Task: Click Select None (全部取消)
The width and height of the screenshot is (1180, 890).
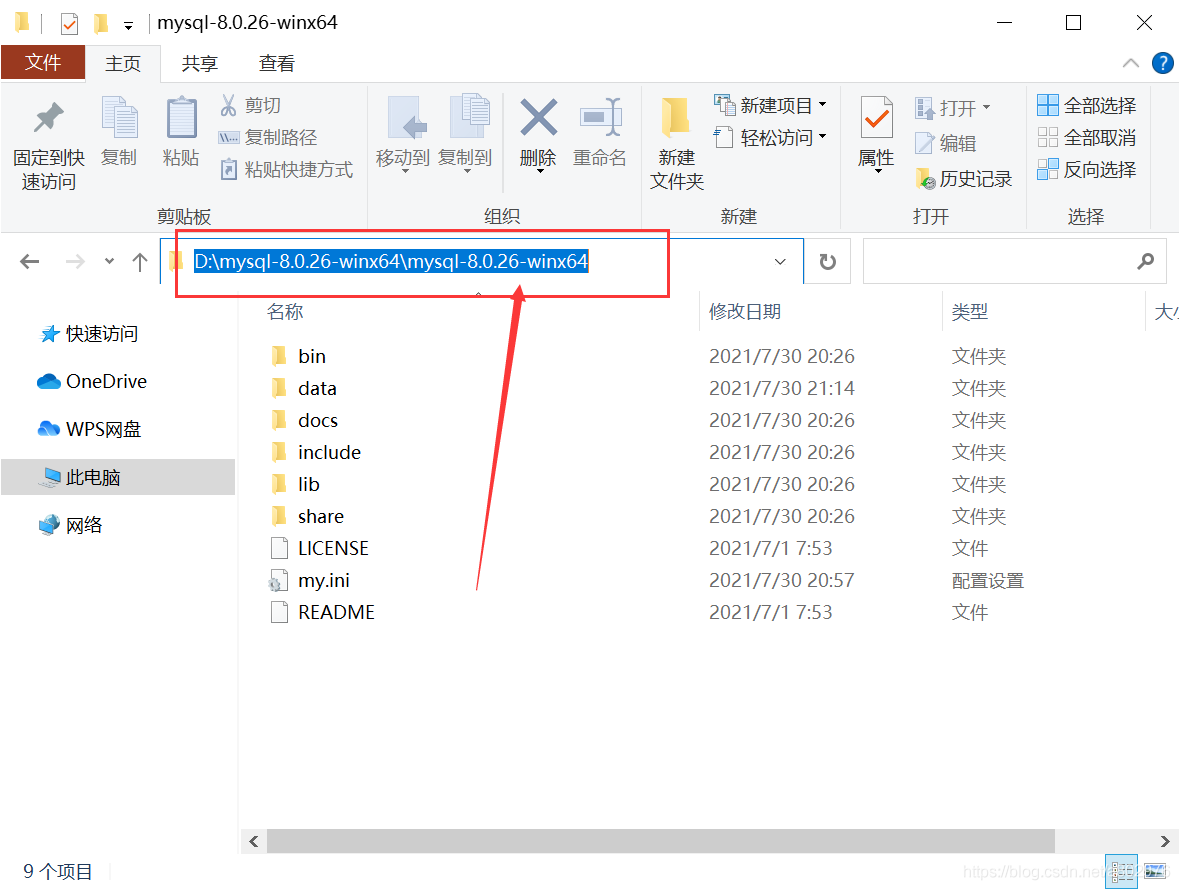Action: (x=1087, y=138)
